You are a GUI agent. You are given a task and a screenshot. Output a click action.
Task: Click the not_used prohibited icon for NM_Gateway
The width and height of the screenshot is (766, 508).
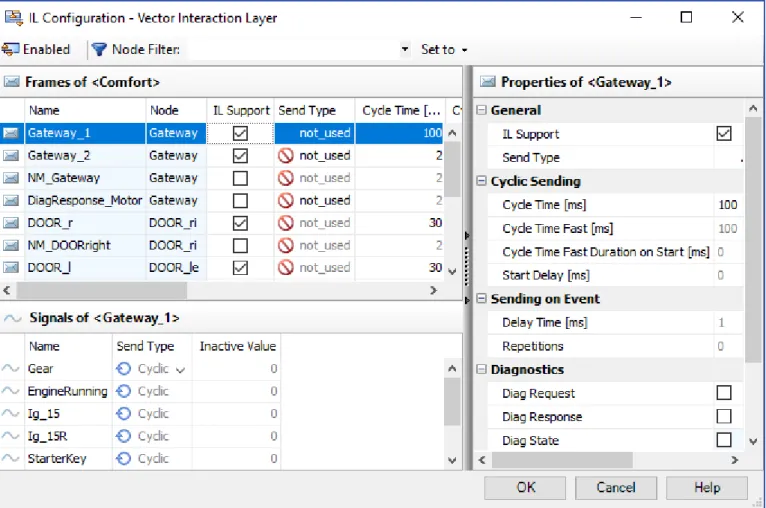coord(286,178)
